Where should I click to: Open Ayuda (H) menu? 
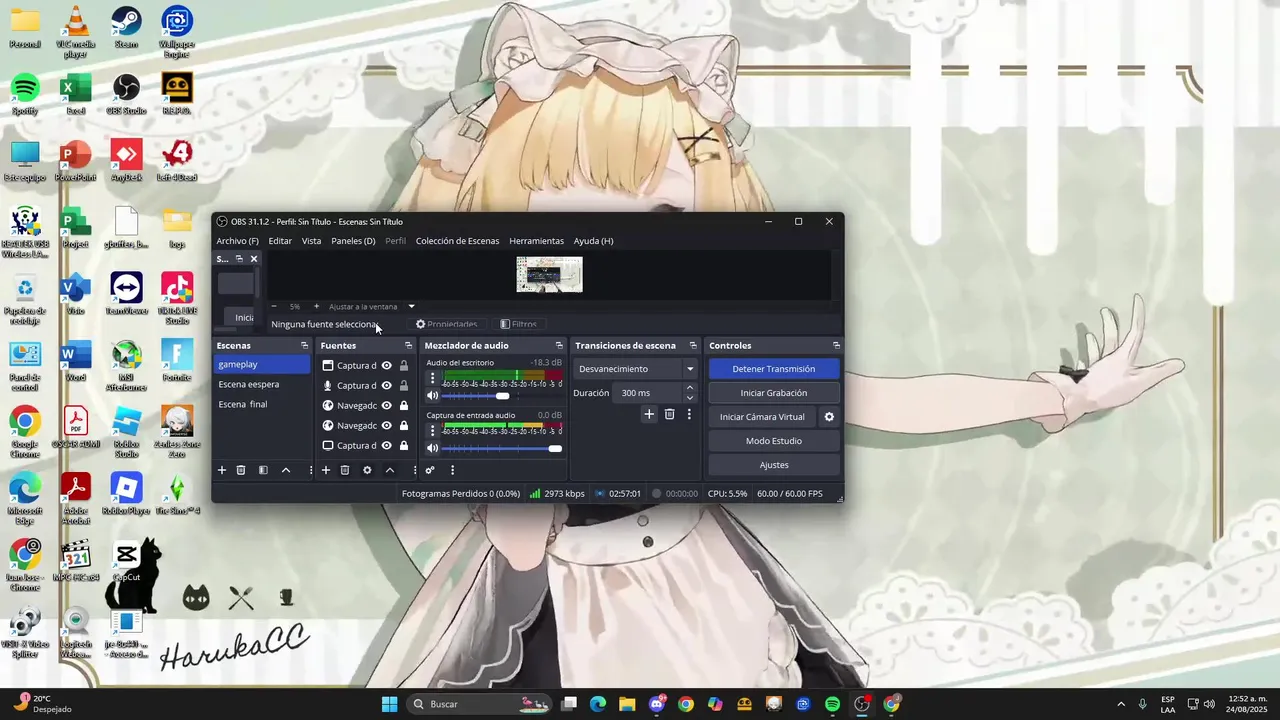(x=593, y=241)
